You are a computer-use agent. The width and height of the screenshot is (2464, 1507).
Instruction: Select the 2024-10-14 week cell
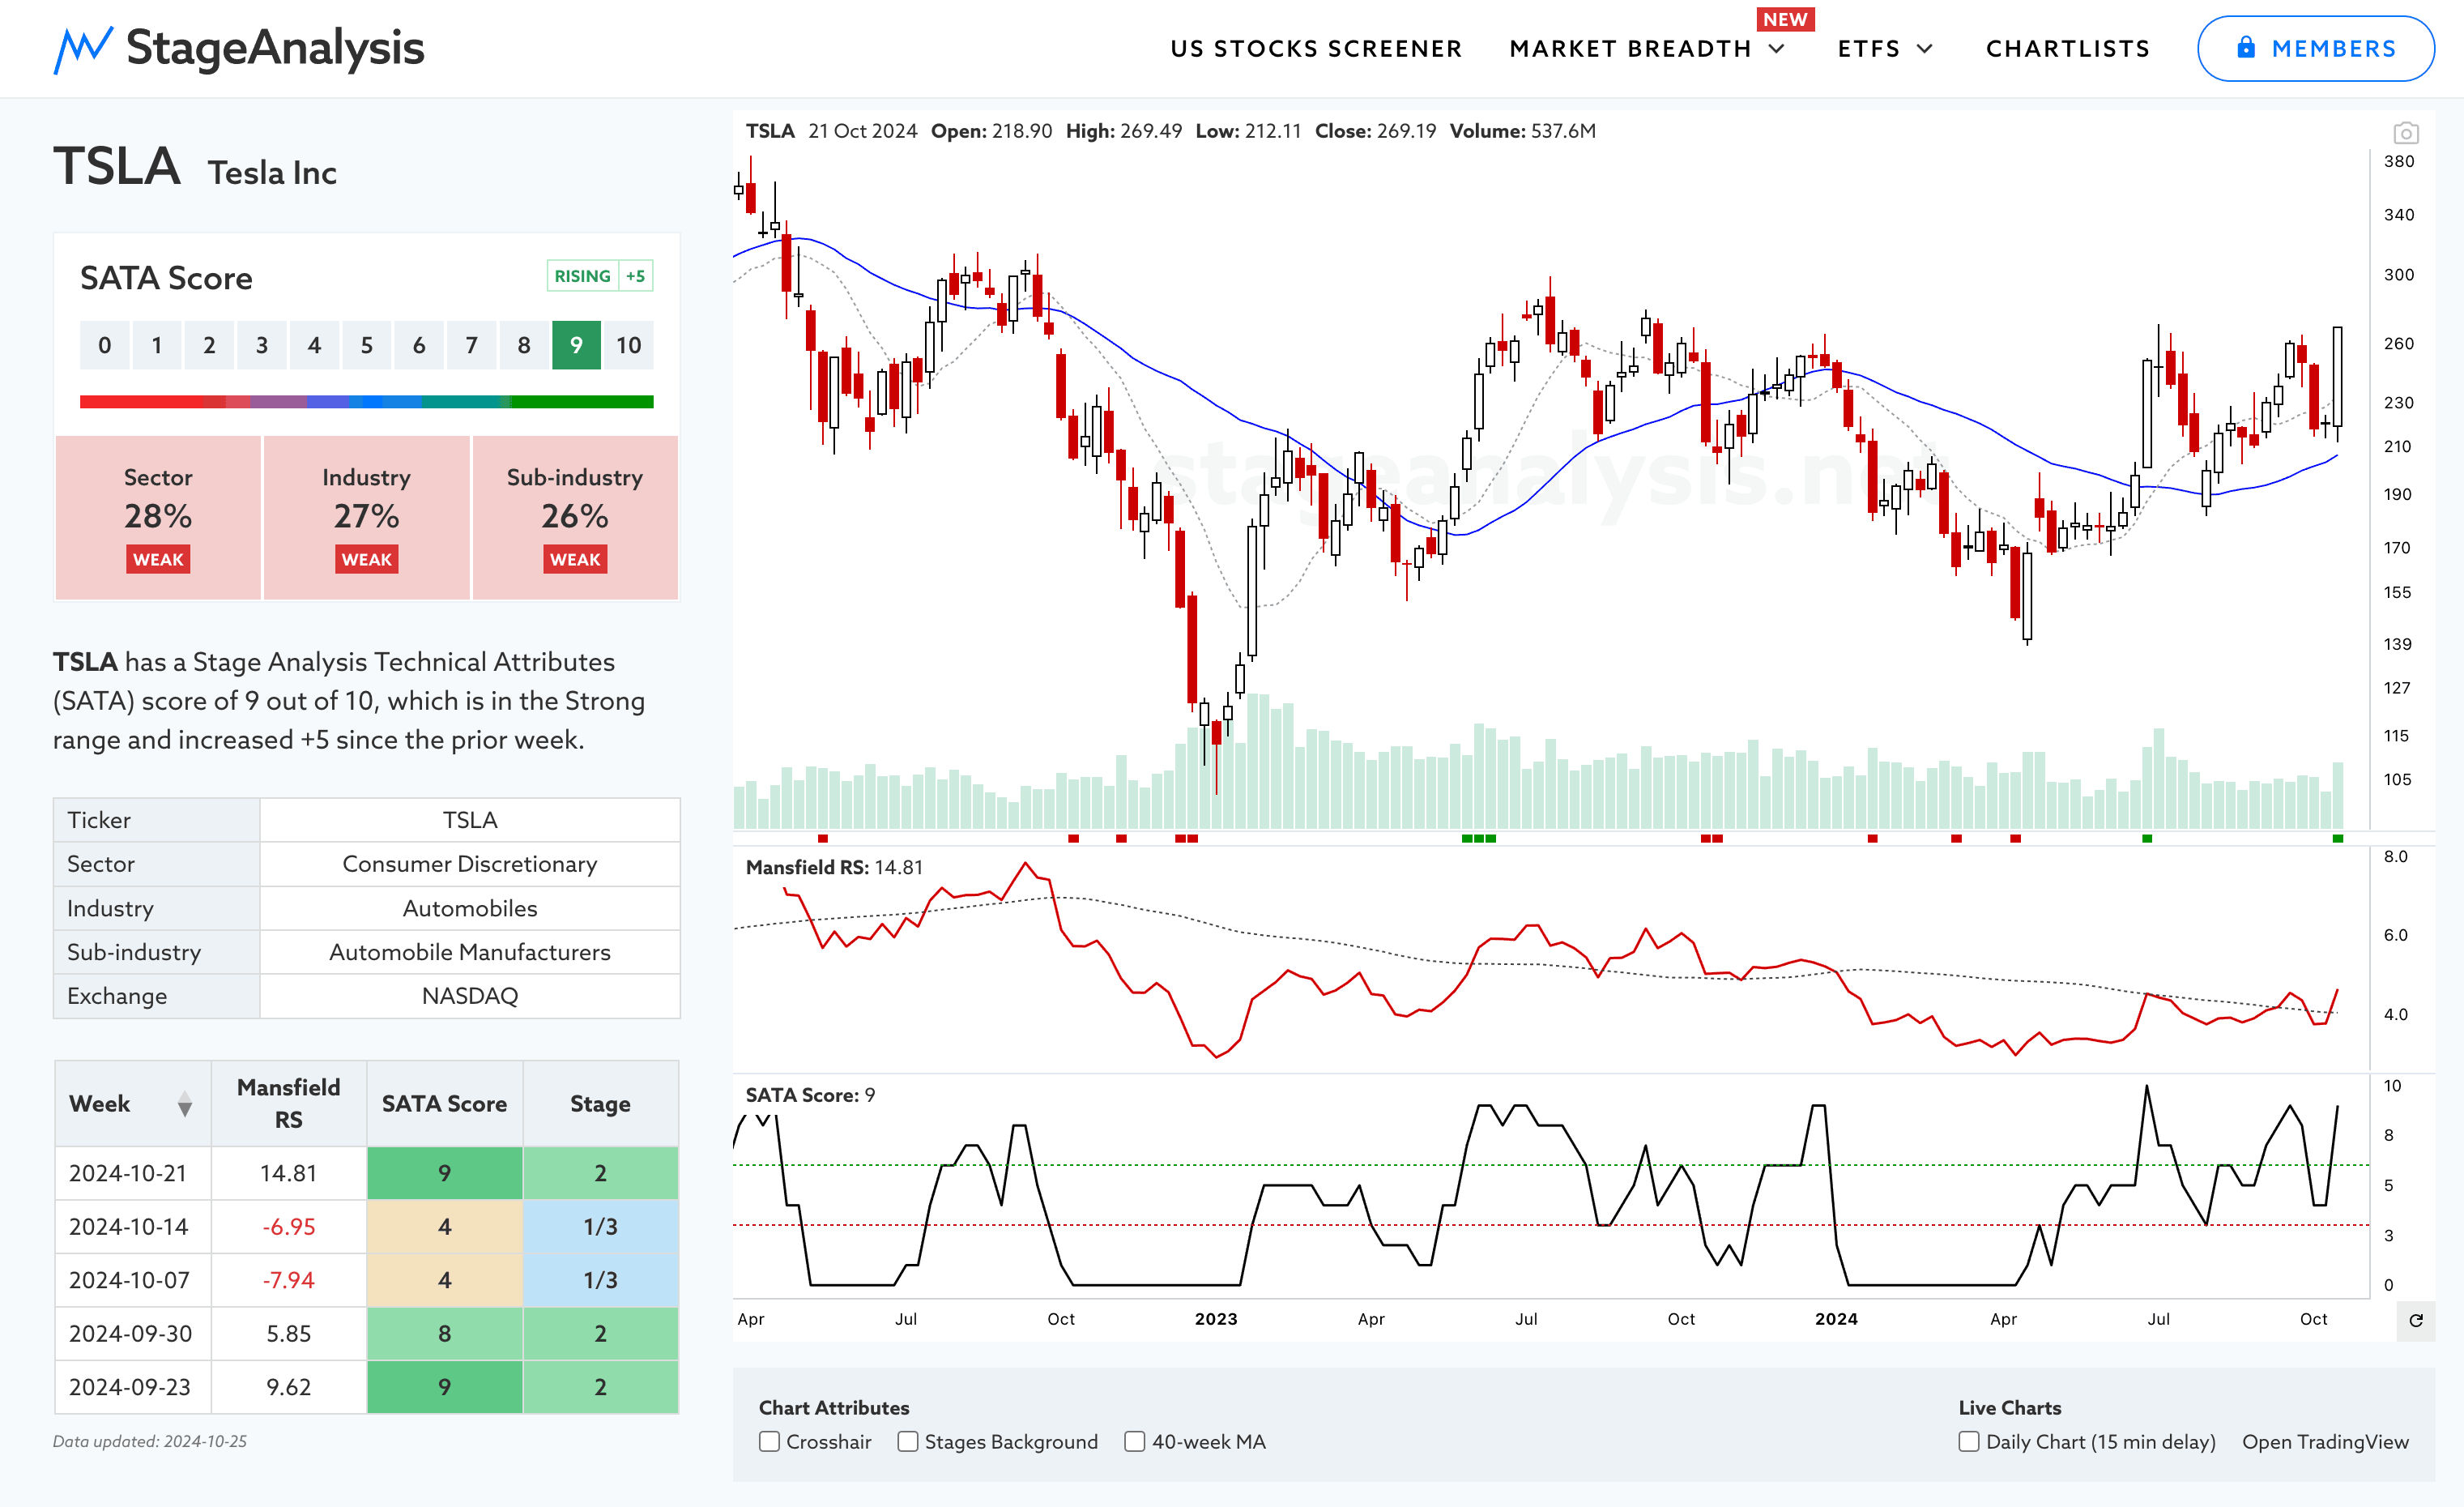click(133, 1227)
